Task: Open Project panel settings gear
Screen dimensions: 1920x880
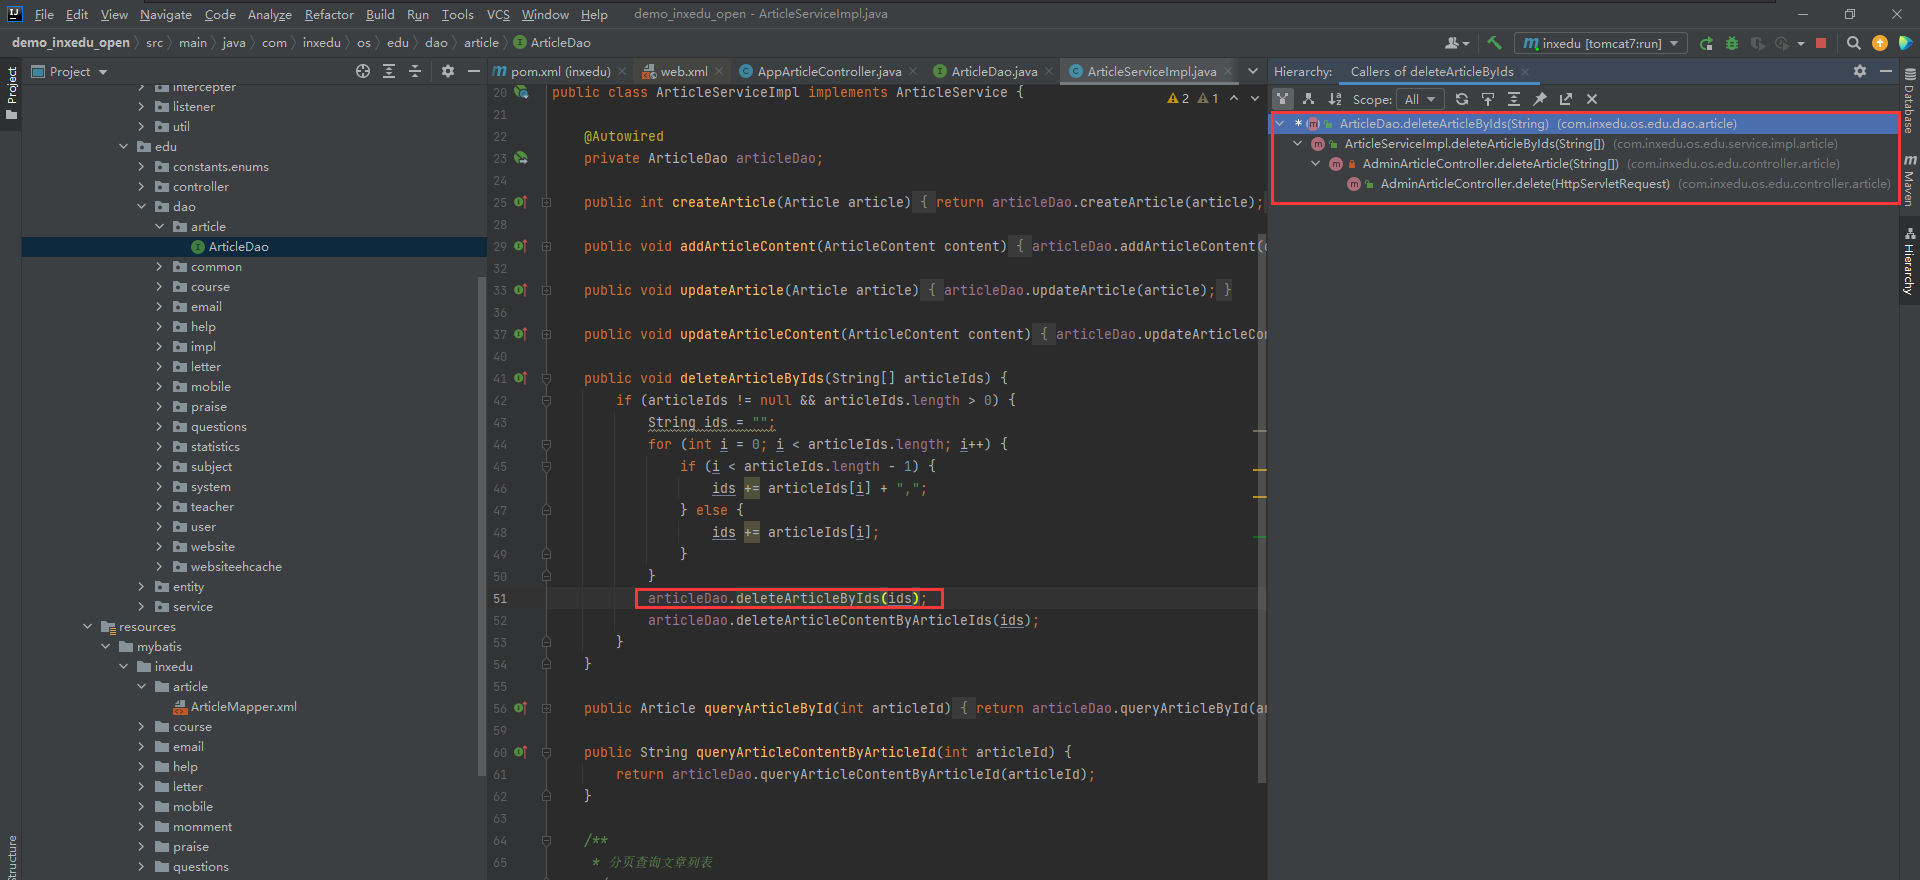Action: click(x=448, y=71)
